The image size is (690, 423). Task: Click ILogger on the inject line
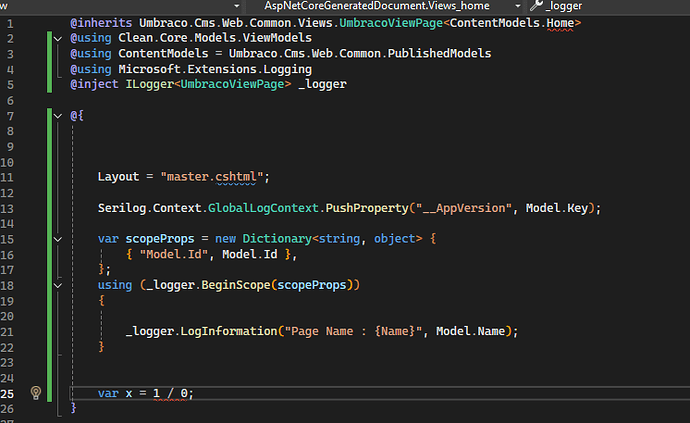(150, 84)
